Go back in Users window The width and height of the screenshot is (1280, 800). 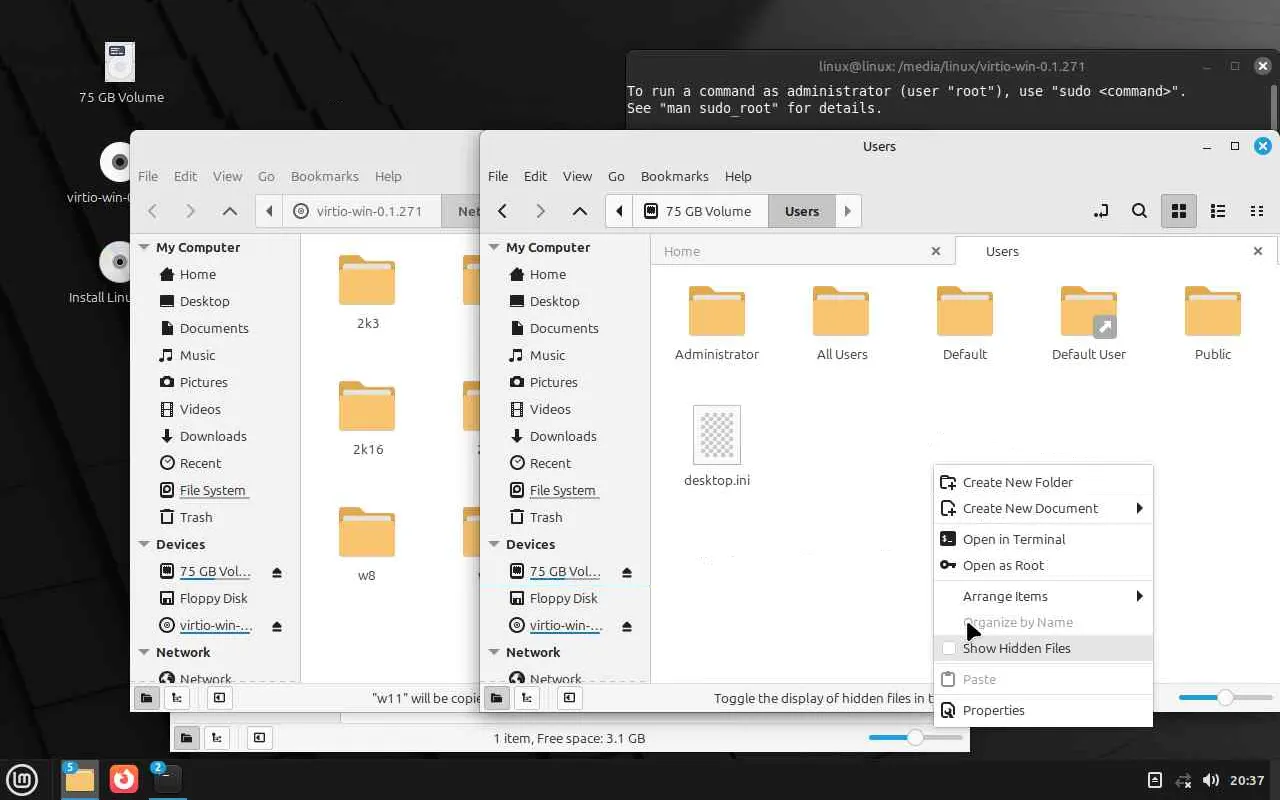pyautogui.click(x=503, y=211)
